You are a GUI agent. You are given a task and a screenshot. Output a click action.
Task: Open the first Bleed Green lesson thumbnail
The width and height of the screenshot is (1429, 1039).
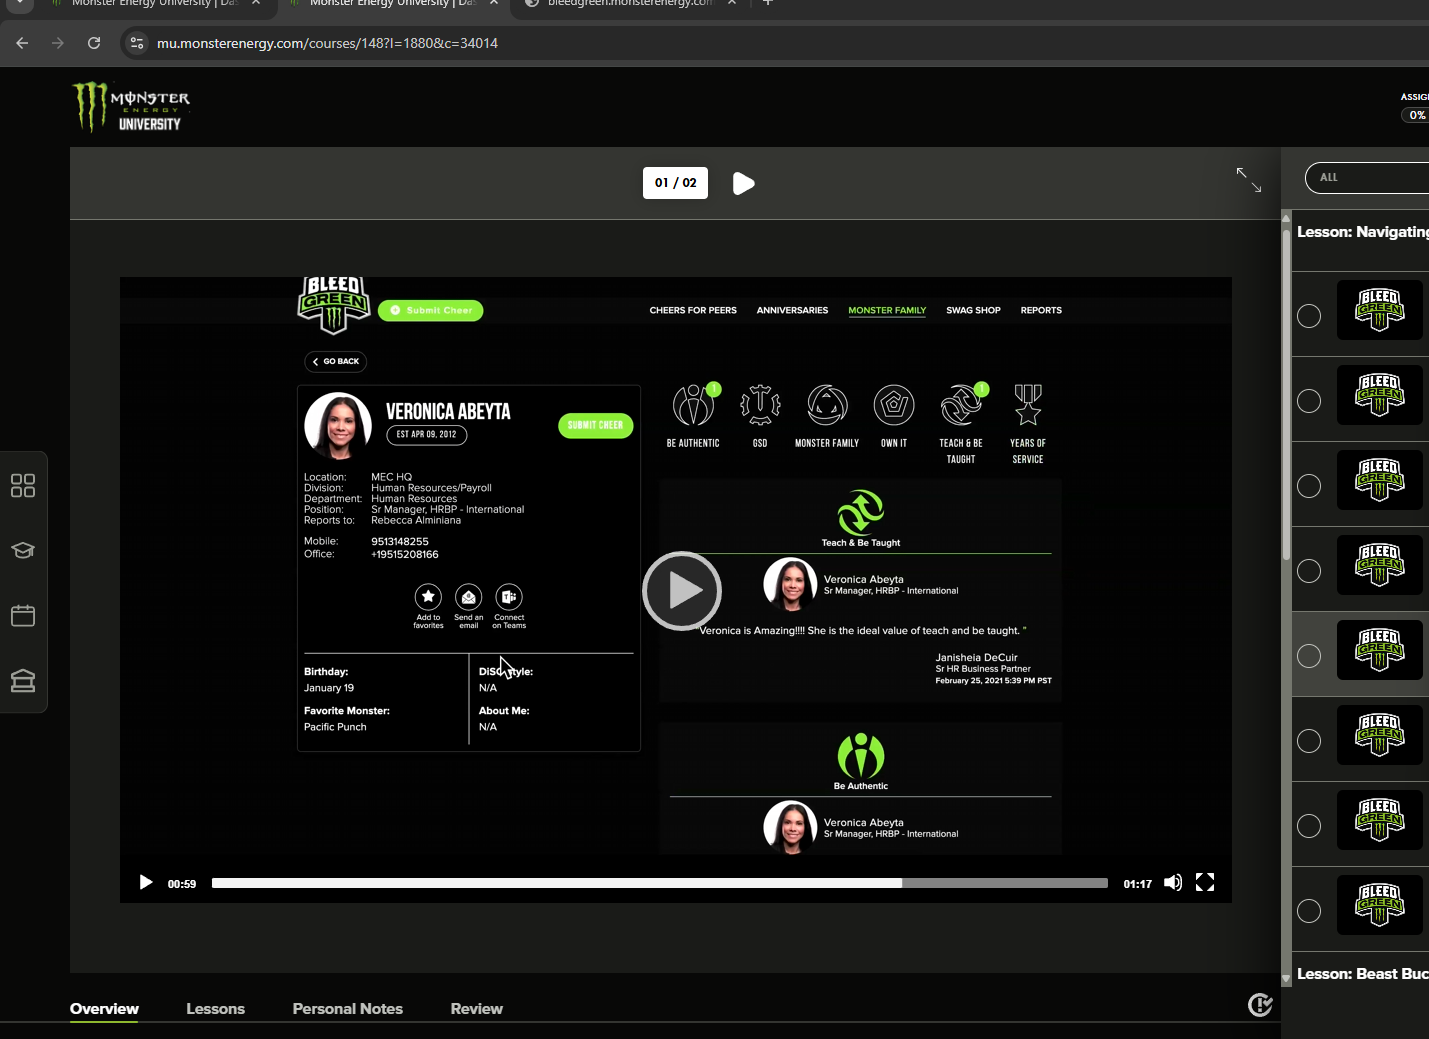(1380, 311)
